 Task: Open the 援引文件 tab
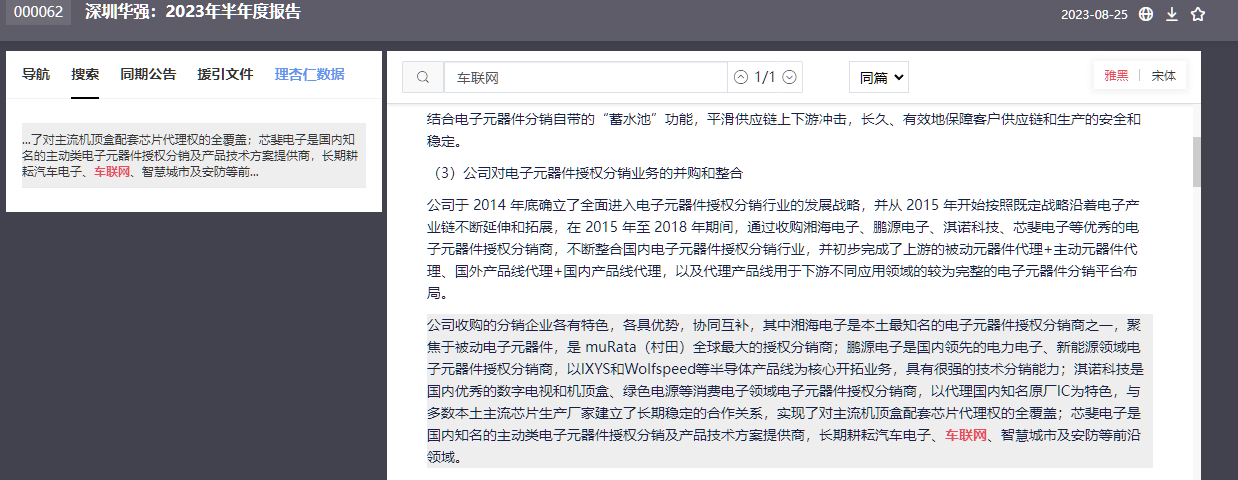[225, 74]
